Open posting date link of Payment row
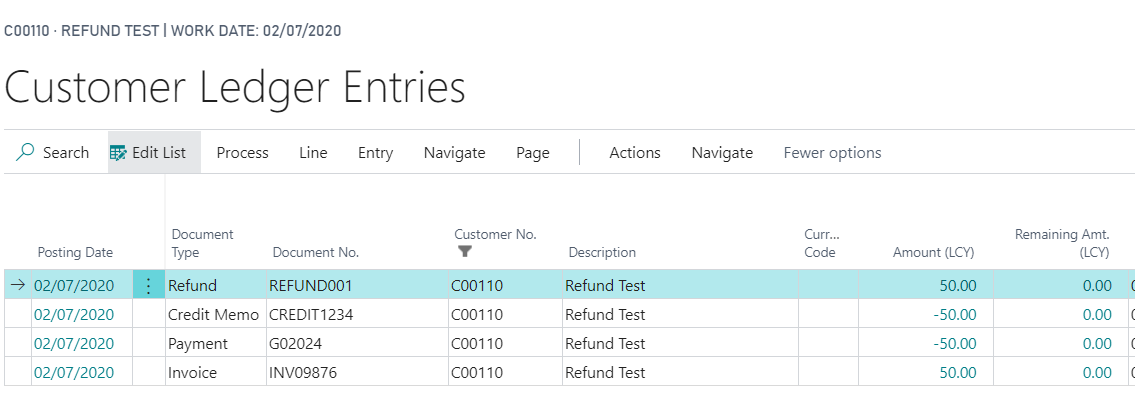The height and width of the screenshot is (408, 1135). click(x=74, y=344)
